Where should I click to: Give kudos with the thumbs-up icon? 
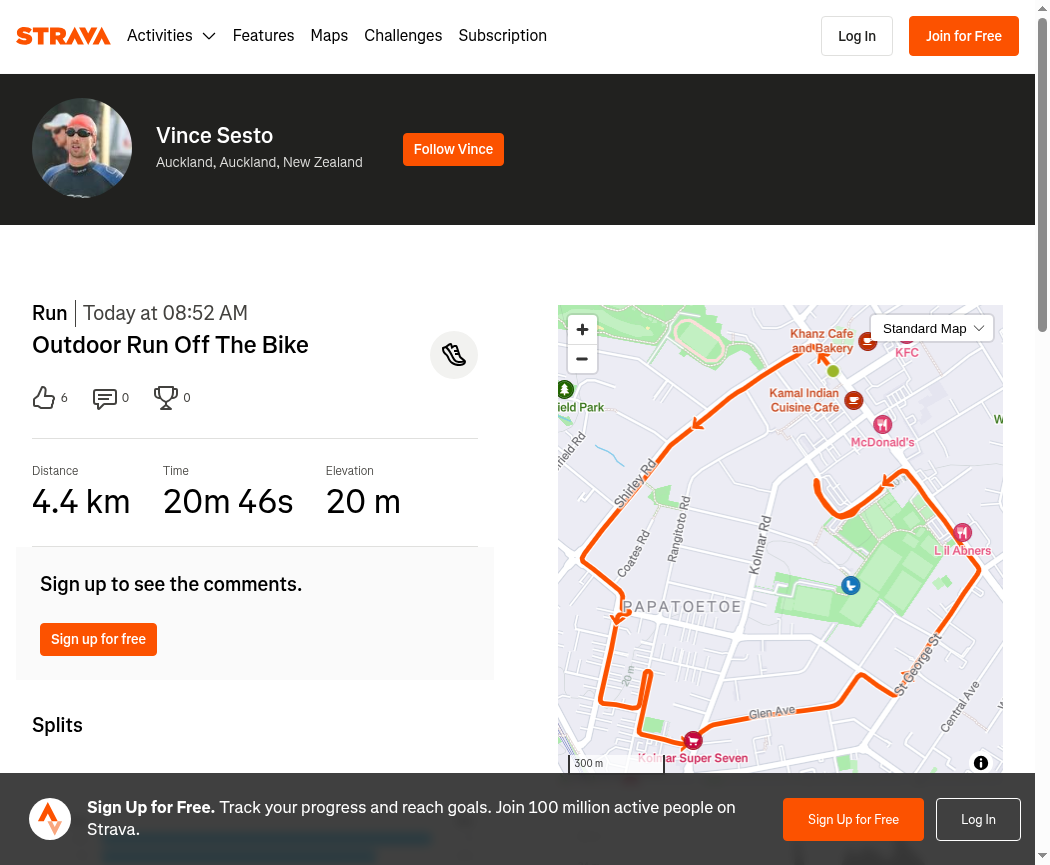click(44, 398)
